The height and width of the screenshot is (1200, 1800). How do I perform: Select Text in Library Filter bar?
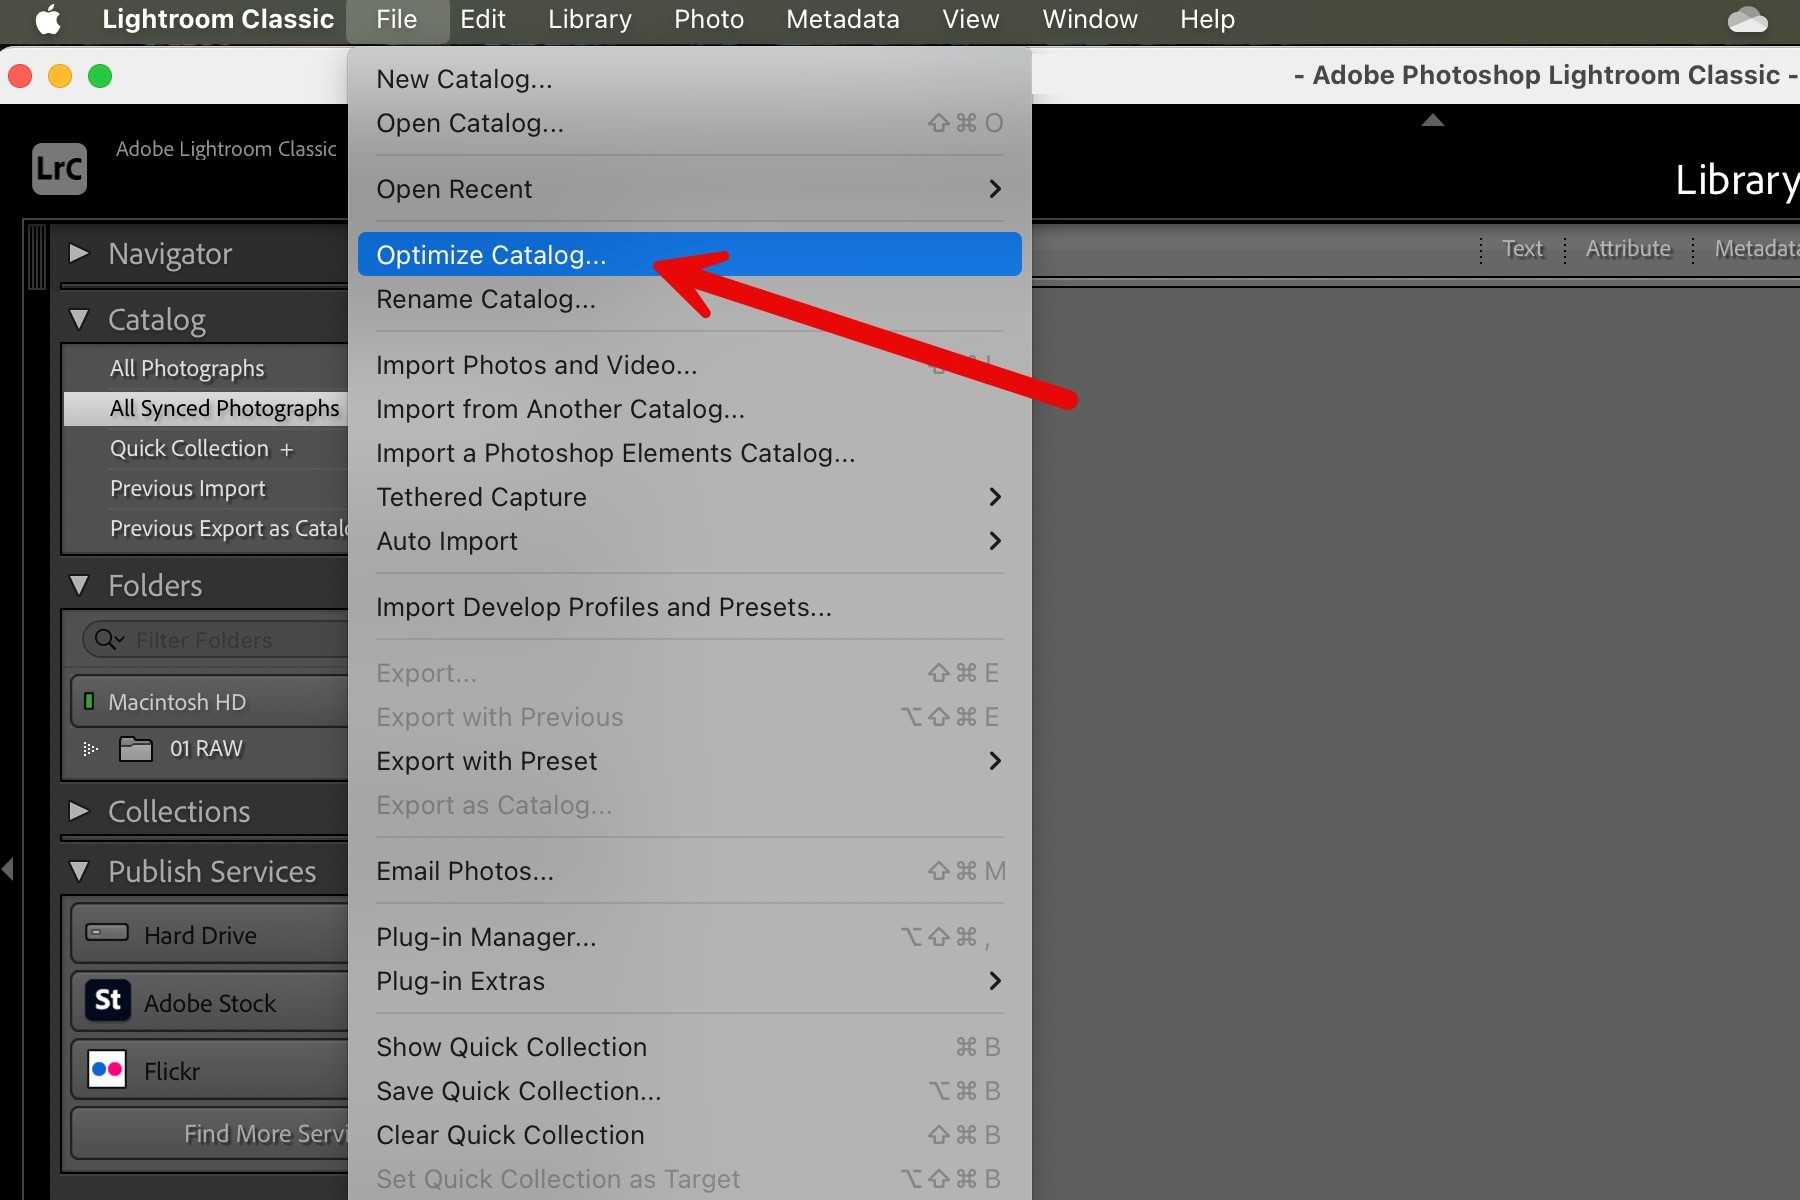(x=1522, y=249)
